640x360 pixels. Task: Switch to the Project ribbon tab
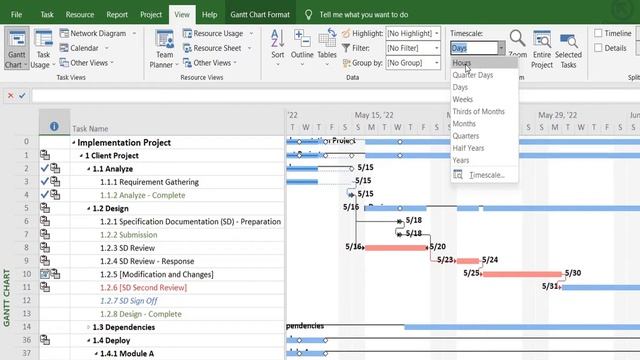click(x=151, y=15)
